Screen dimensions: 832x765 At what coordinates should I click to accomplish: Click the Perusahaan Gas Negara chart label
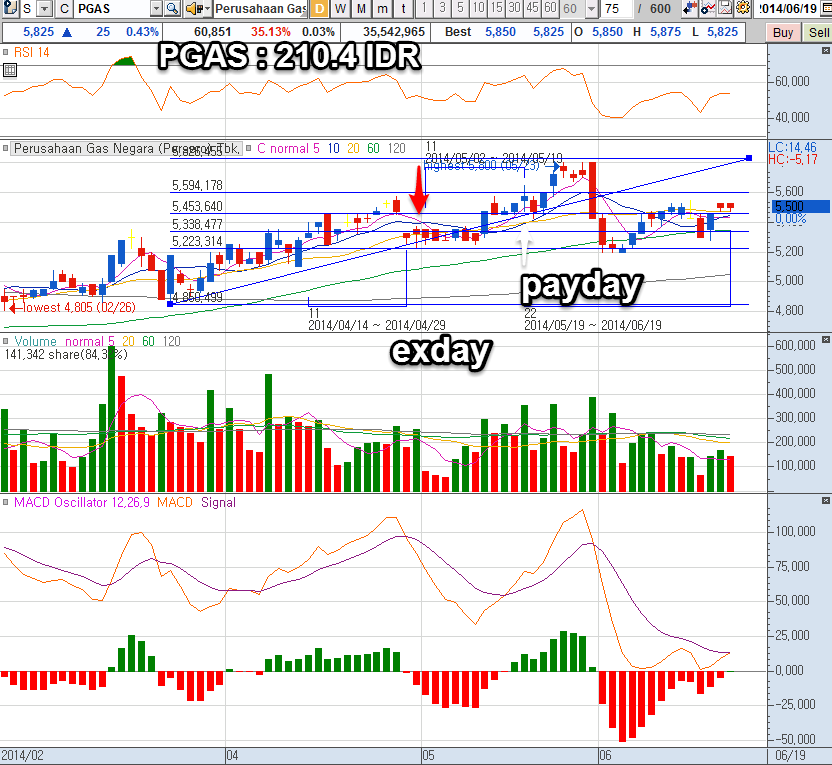[127, 149]
